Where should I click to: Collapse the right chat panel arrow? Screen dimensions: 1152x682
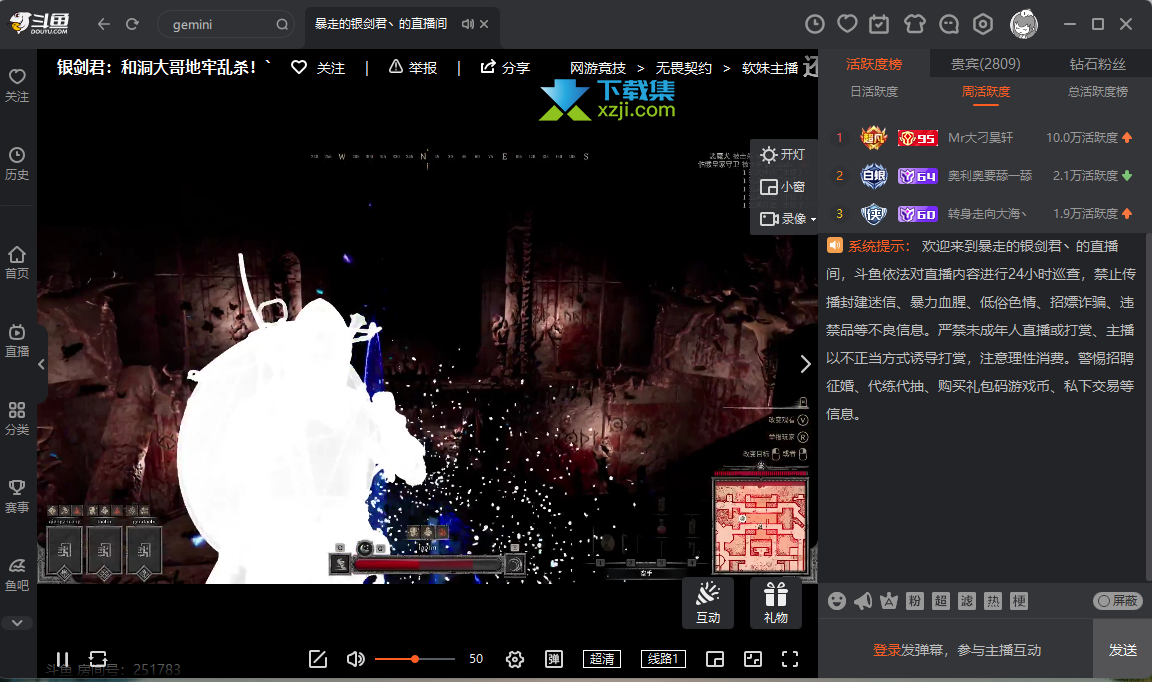[x=805, y=364]
